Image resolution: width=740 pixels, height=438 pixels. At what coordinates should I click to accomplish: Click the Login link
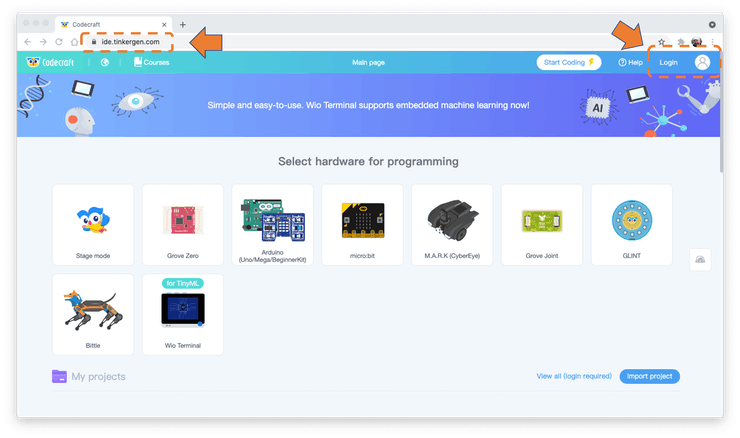(668, 62)
